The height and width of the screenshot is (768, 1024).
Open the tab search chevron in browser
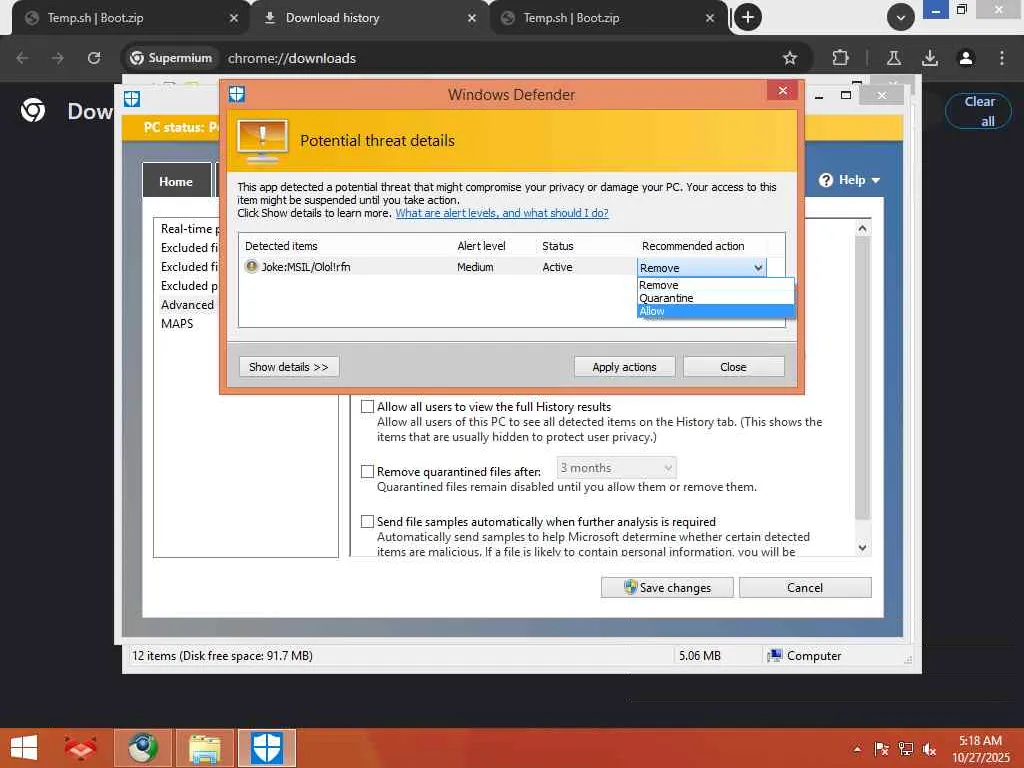click(x=900, y=18)
